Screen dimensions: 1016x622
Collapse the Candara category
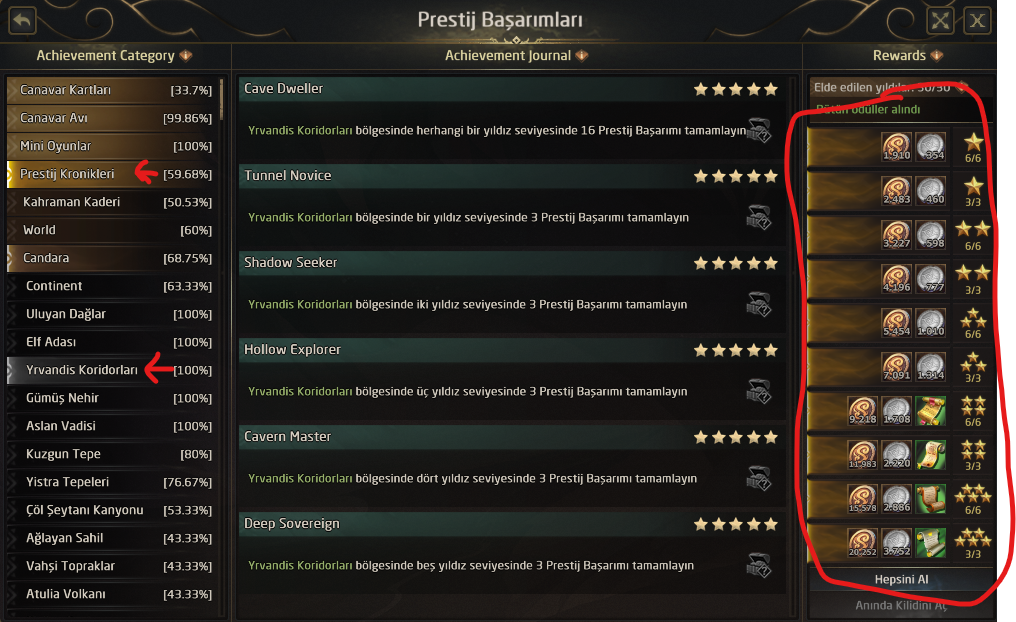click(x=14, y=258)
